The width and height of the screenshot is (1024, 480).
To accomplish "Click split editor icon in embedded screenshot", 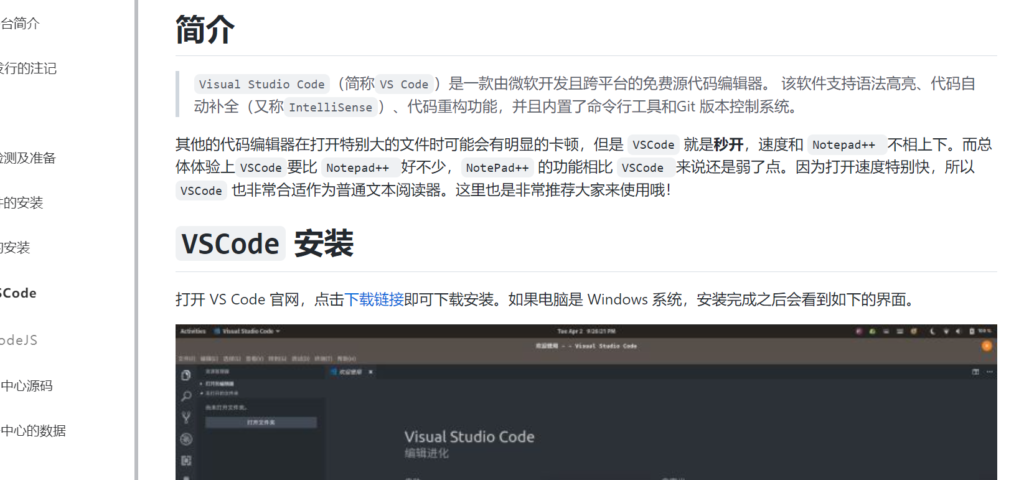I will [976, 372].
